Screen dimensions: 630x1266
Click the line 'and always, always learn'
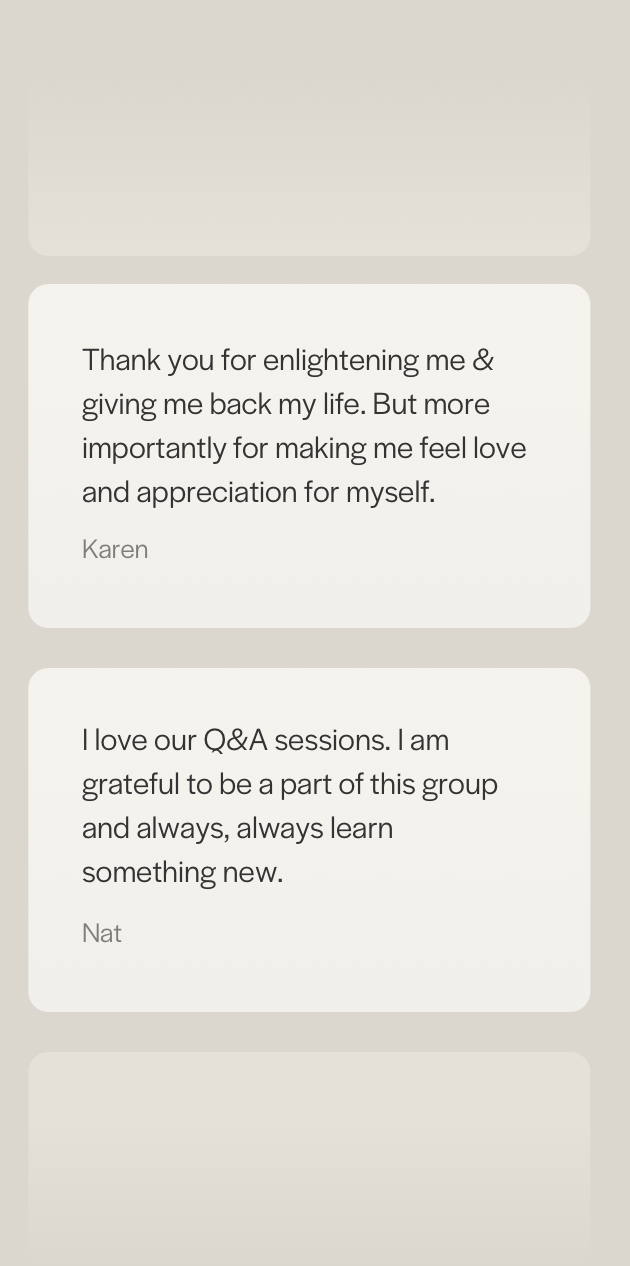(237, 828)
